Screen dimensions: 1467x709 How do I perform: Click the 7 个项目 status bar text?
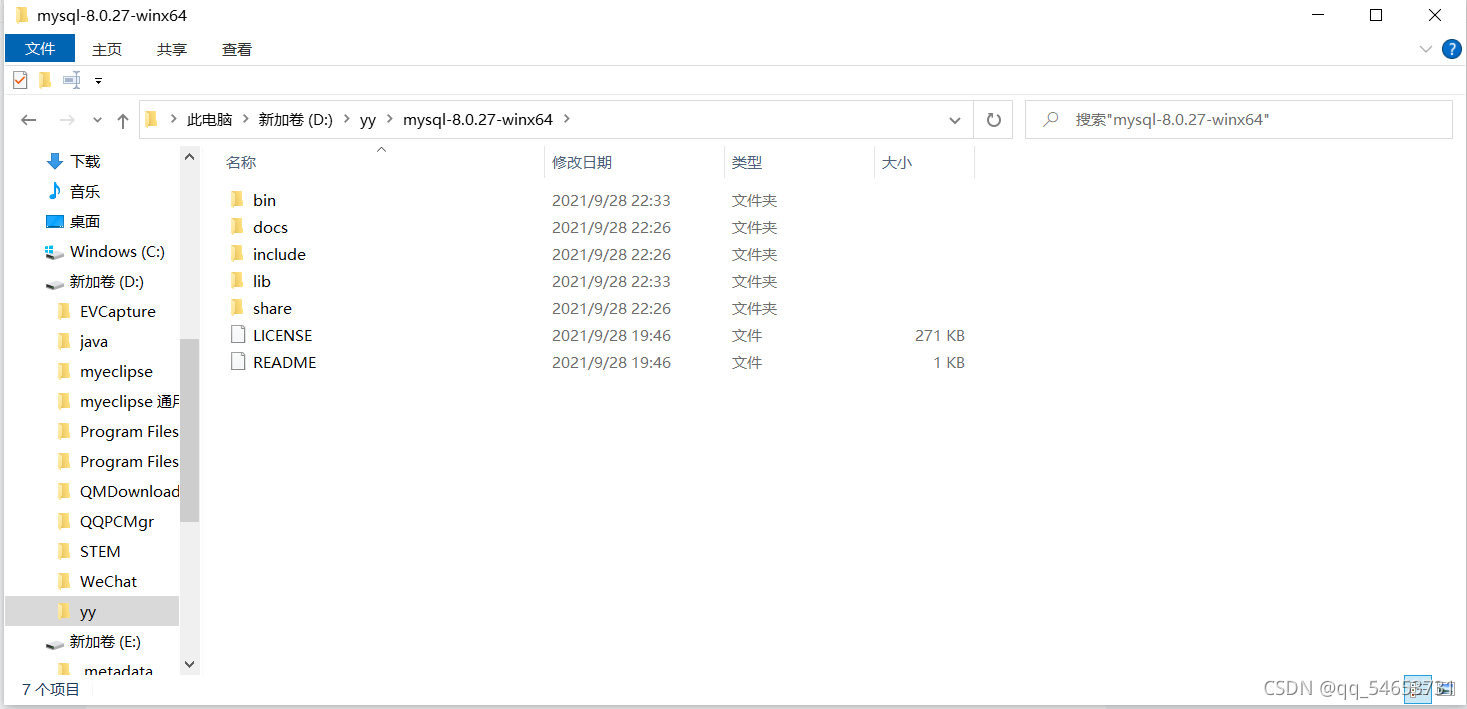click(51, 689)
